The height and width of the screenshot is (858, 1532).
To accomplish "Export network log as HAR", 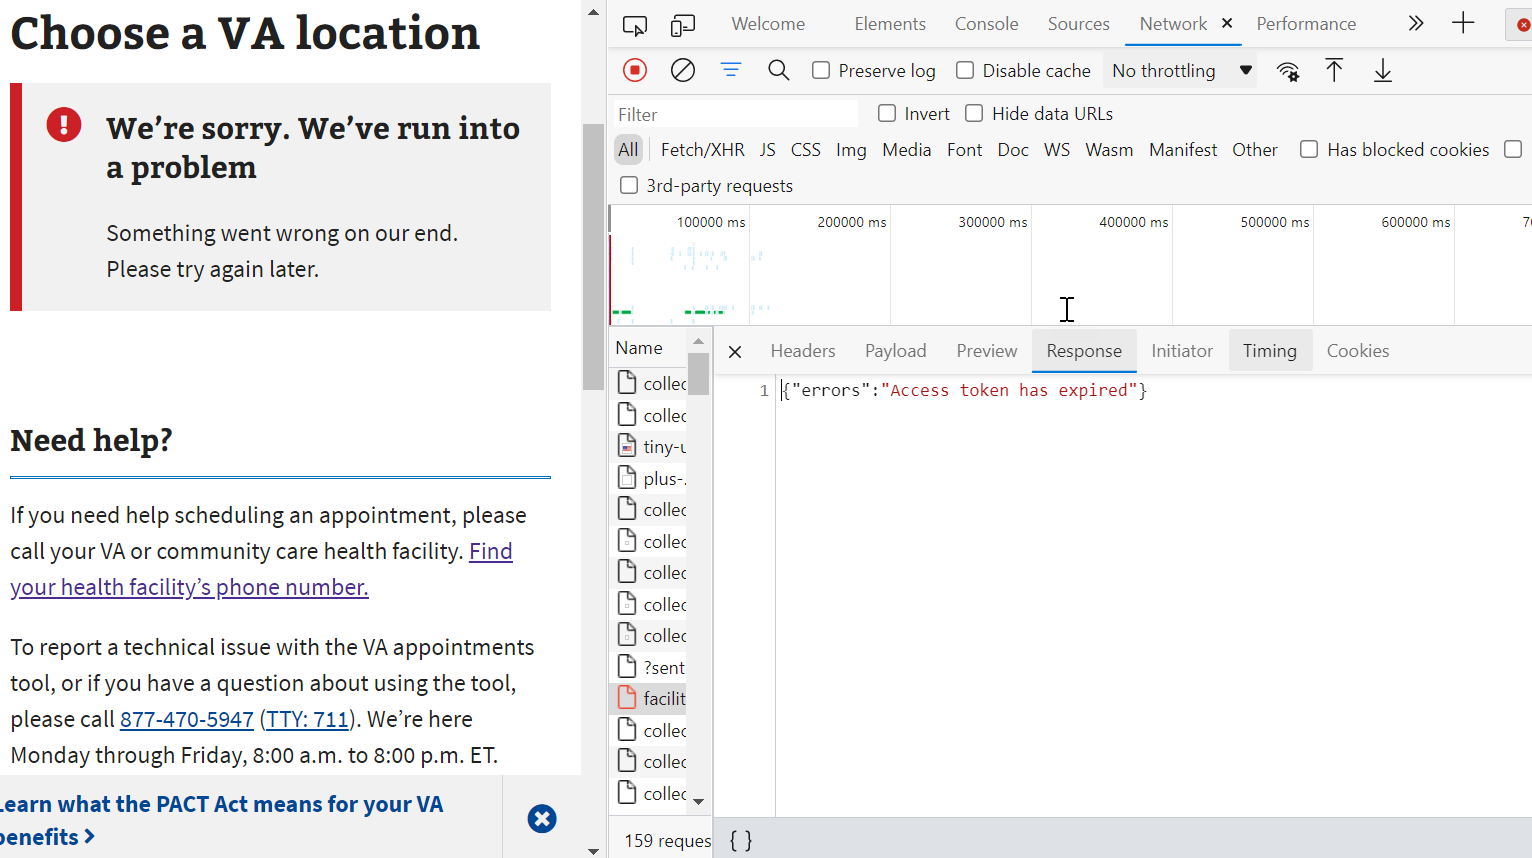I will [1383, 70].
